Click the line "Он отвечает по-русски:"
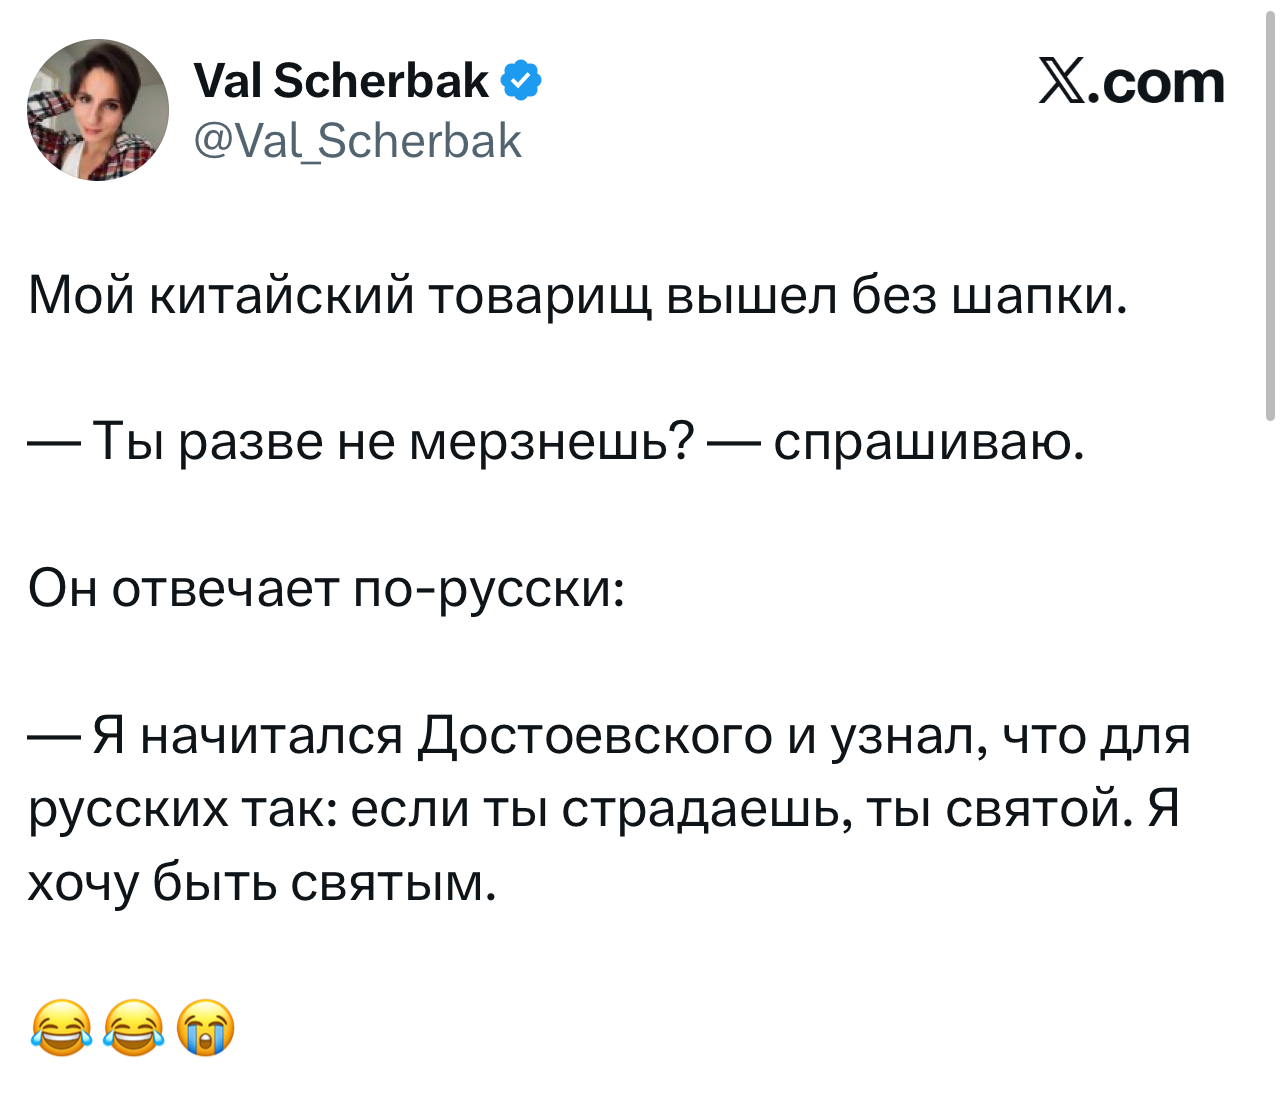 [x=326, y=588]
